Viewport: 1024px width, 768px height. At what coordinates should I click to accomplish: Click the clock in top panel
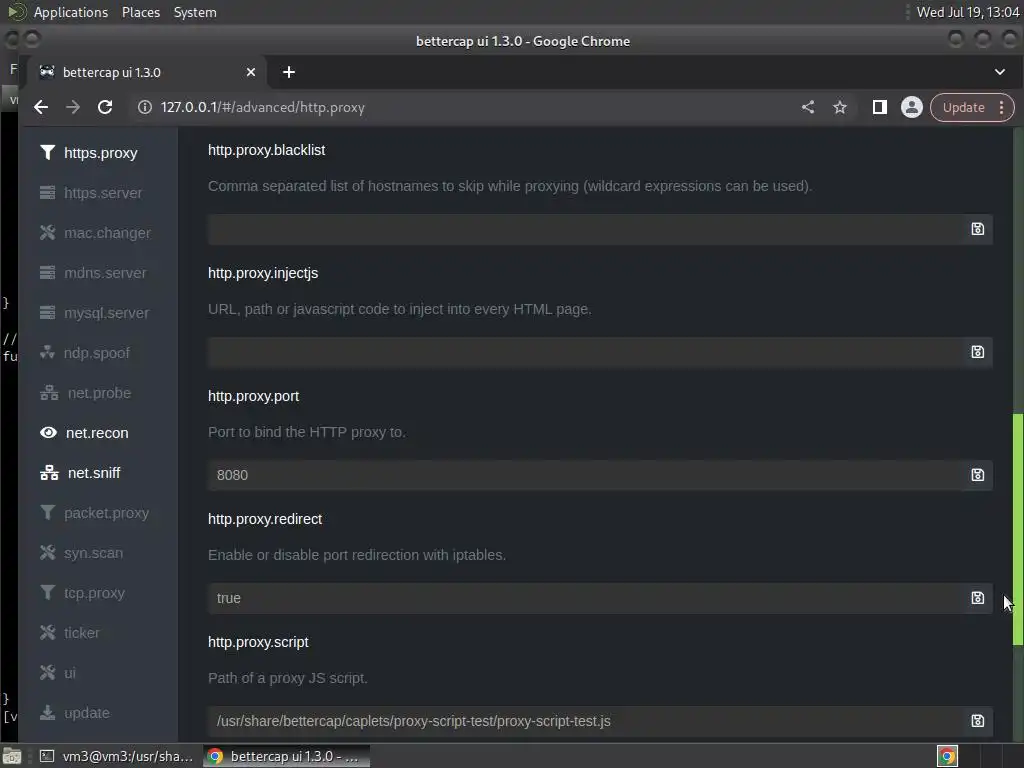[x=968, y=12]
